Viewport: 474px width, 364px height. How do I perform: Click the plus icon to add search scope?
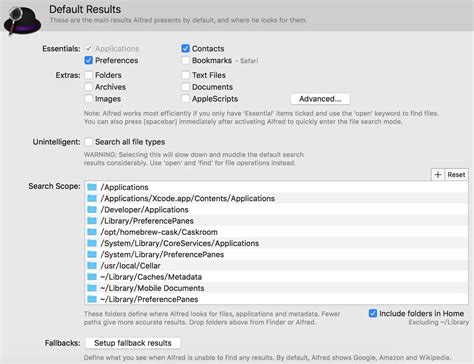click(438, 175)
